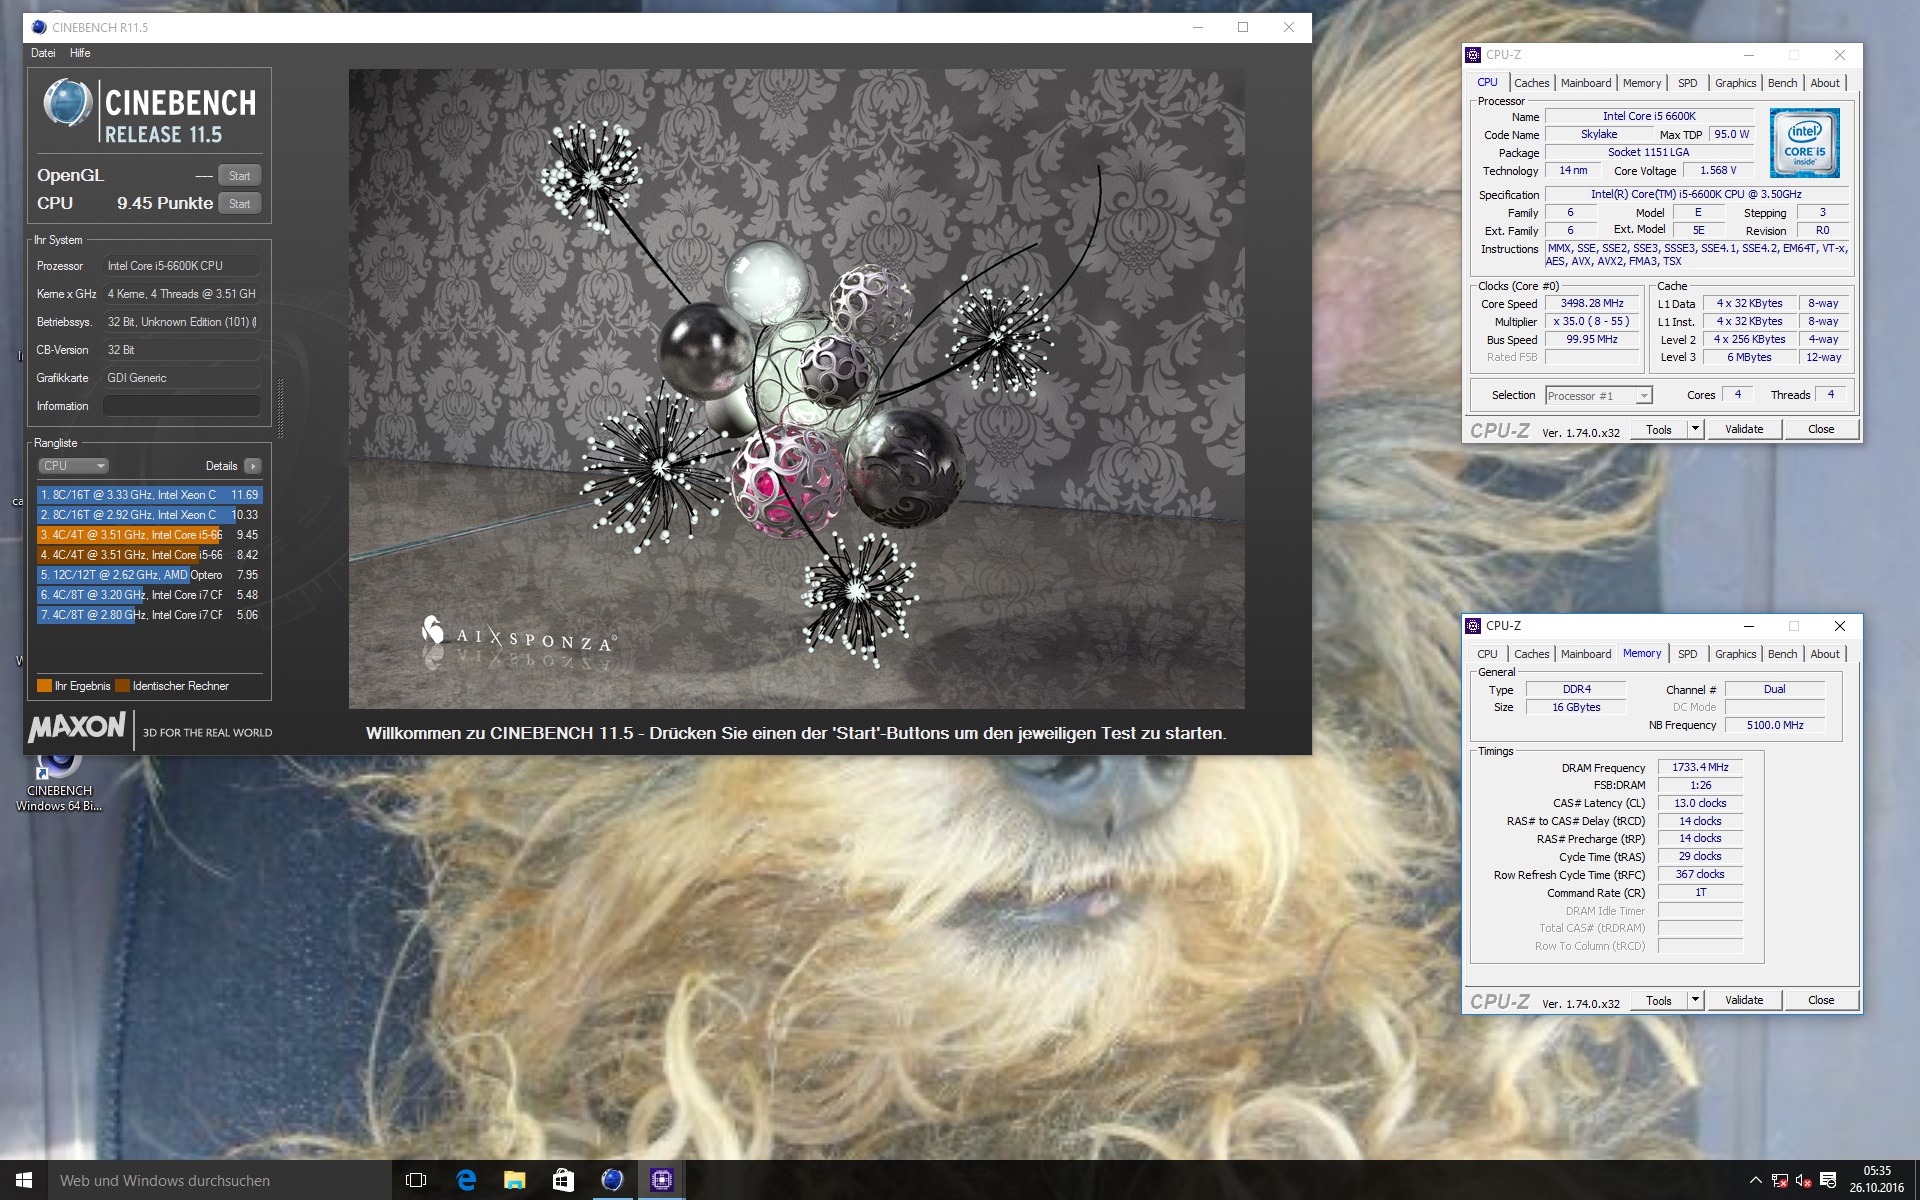Start the CPU benchmark test

[239, 203]
